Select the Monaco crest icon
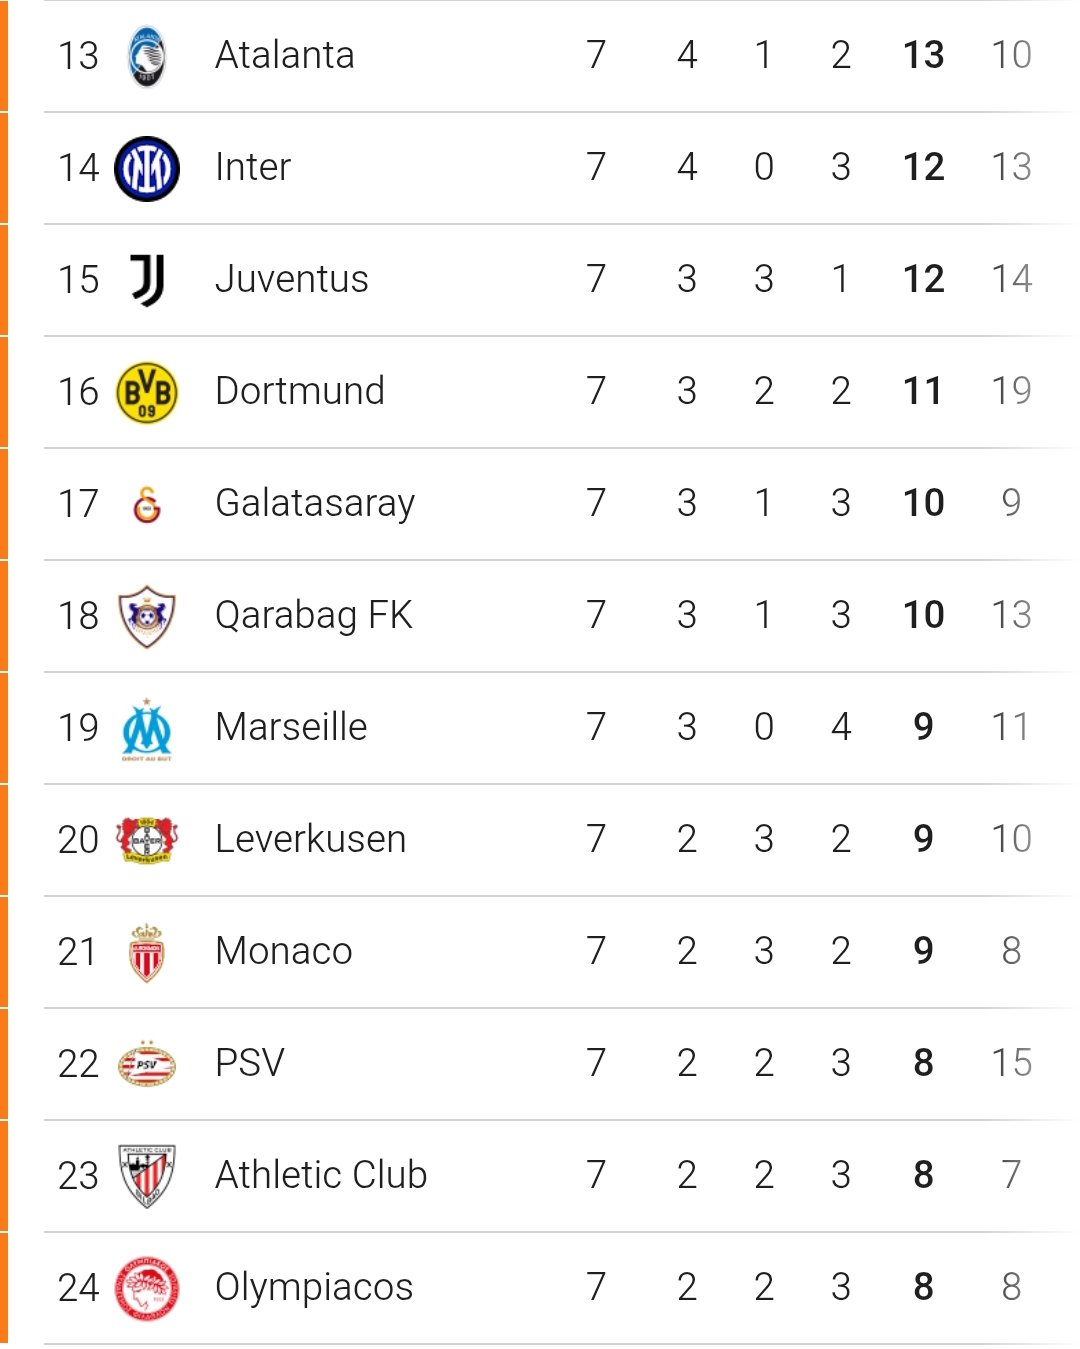The image size is (1080, 1349). click(x=147, y=952)
